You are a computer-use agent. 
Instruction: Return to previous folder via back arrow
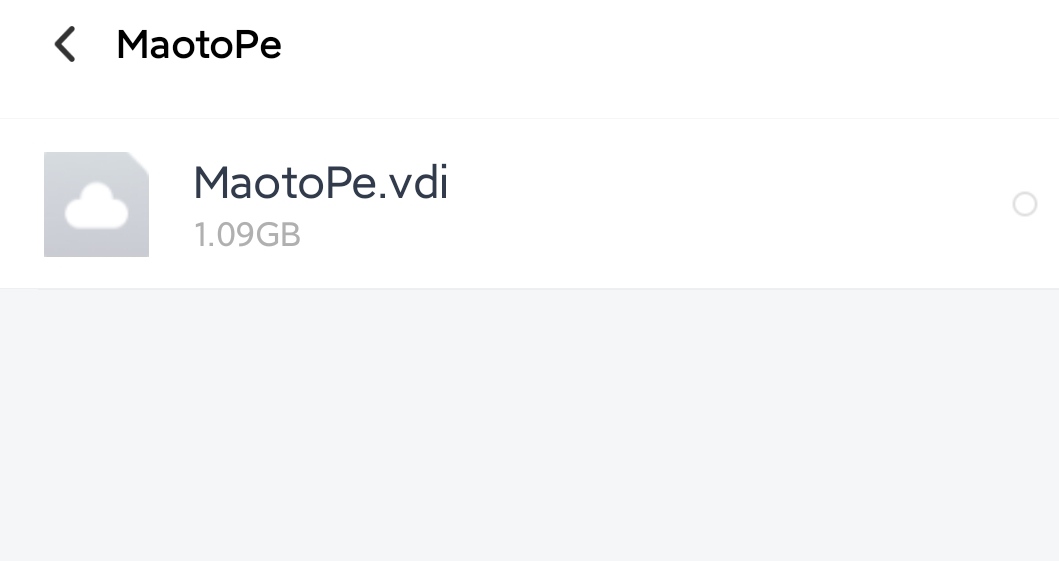pos(65,45)
